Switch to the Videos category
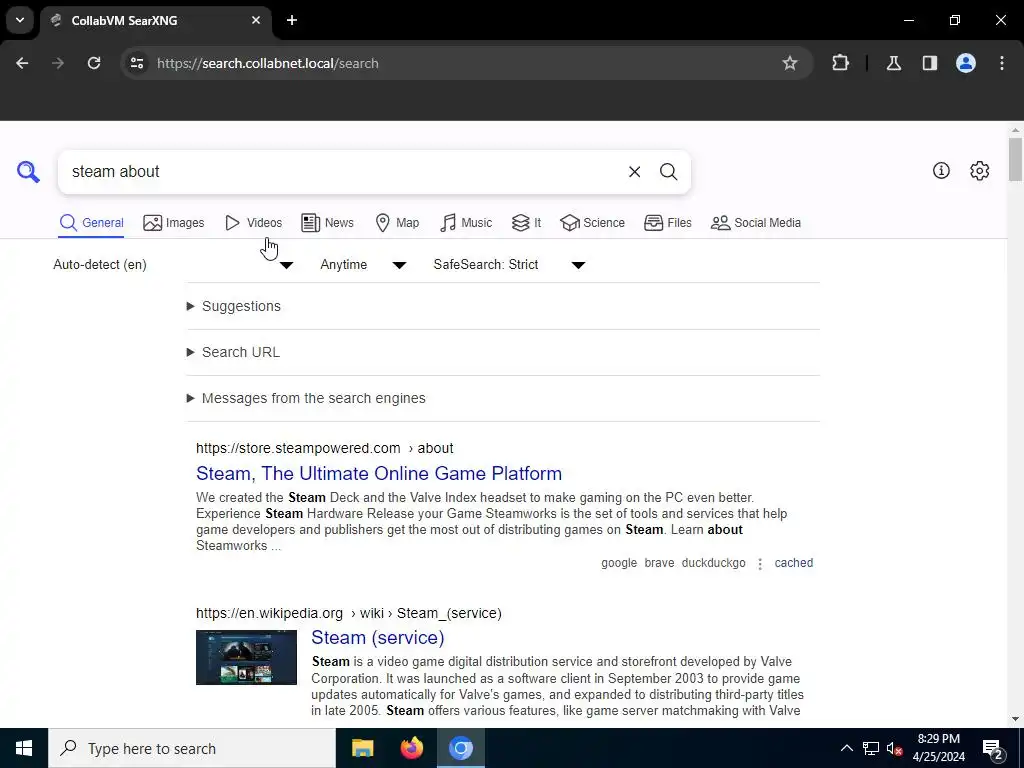This screenshot has height=768, width=1024. 253,223
